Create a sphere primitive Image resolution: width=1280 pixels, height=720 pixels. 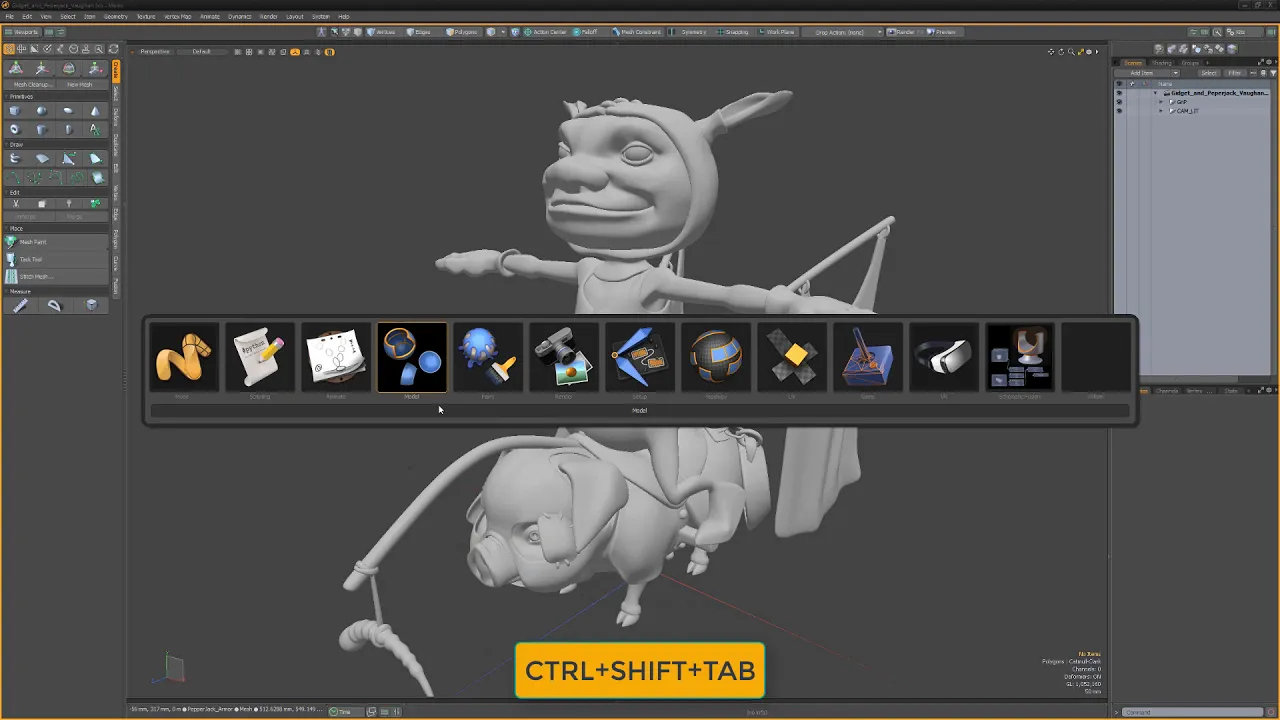tap(41, 111)
